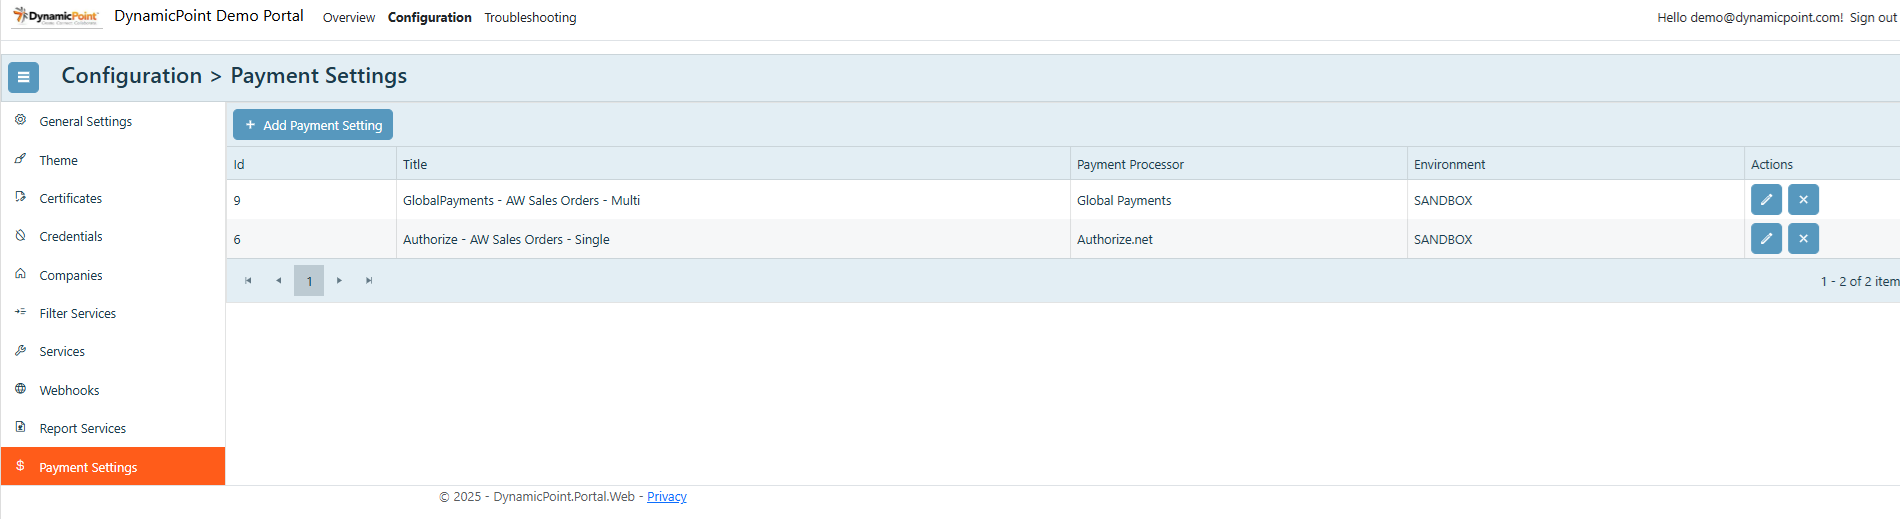Delete the Authorize.net payment setting
Screen dimensions: 1900x519
(1803, 239)
